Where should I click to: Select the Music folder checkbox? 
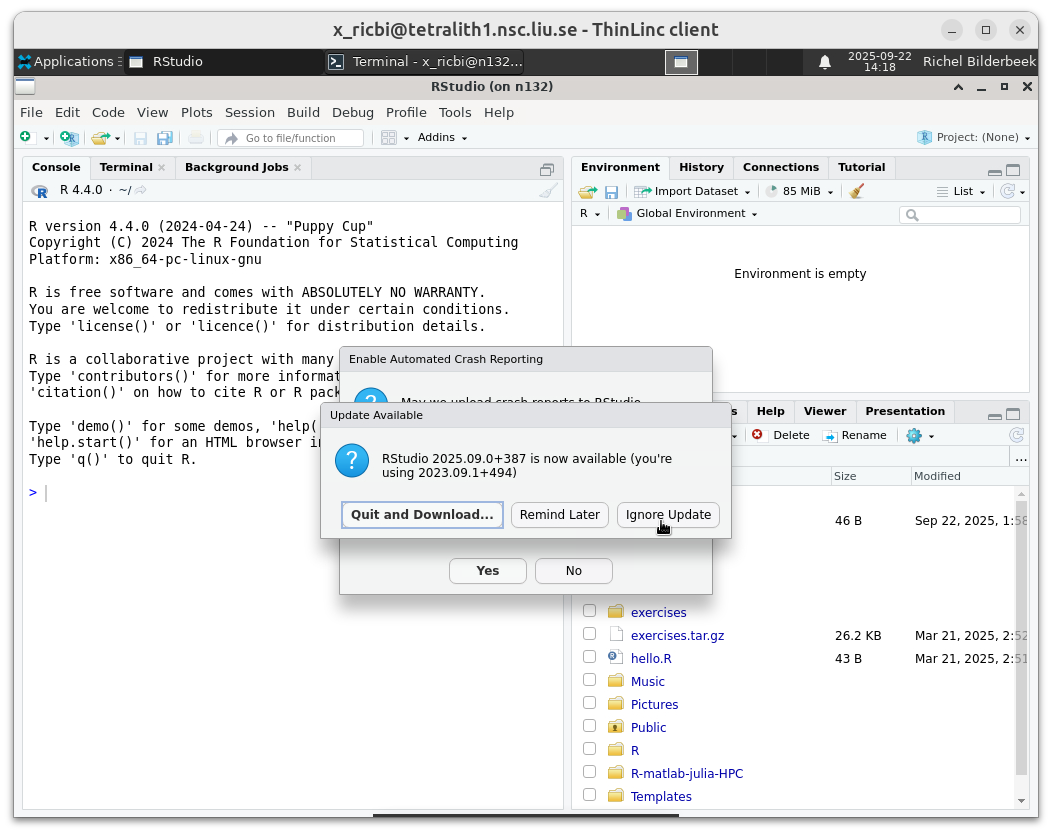click(x=589, y=680)
